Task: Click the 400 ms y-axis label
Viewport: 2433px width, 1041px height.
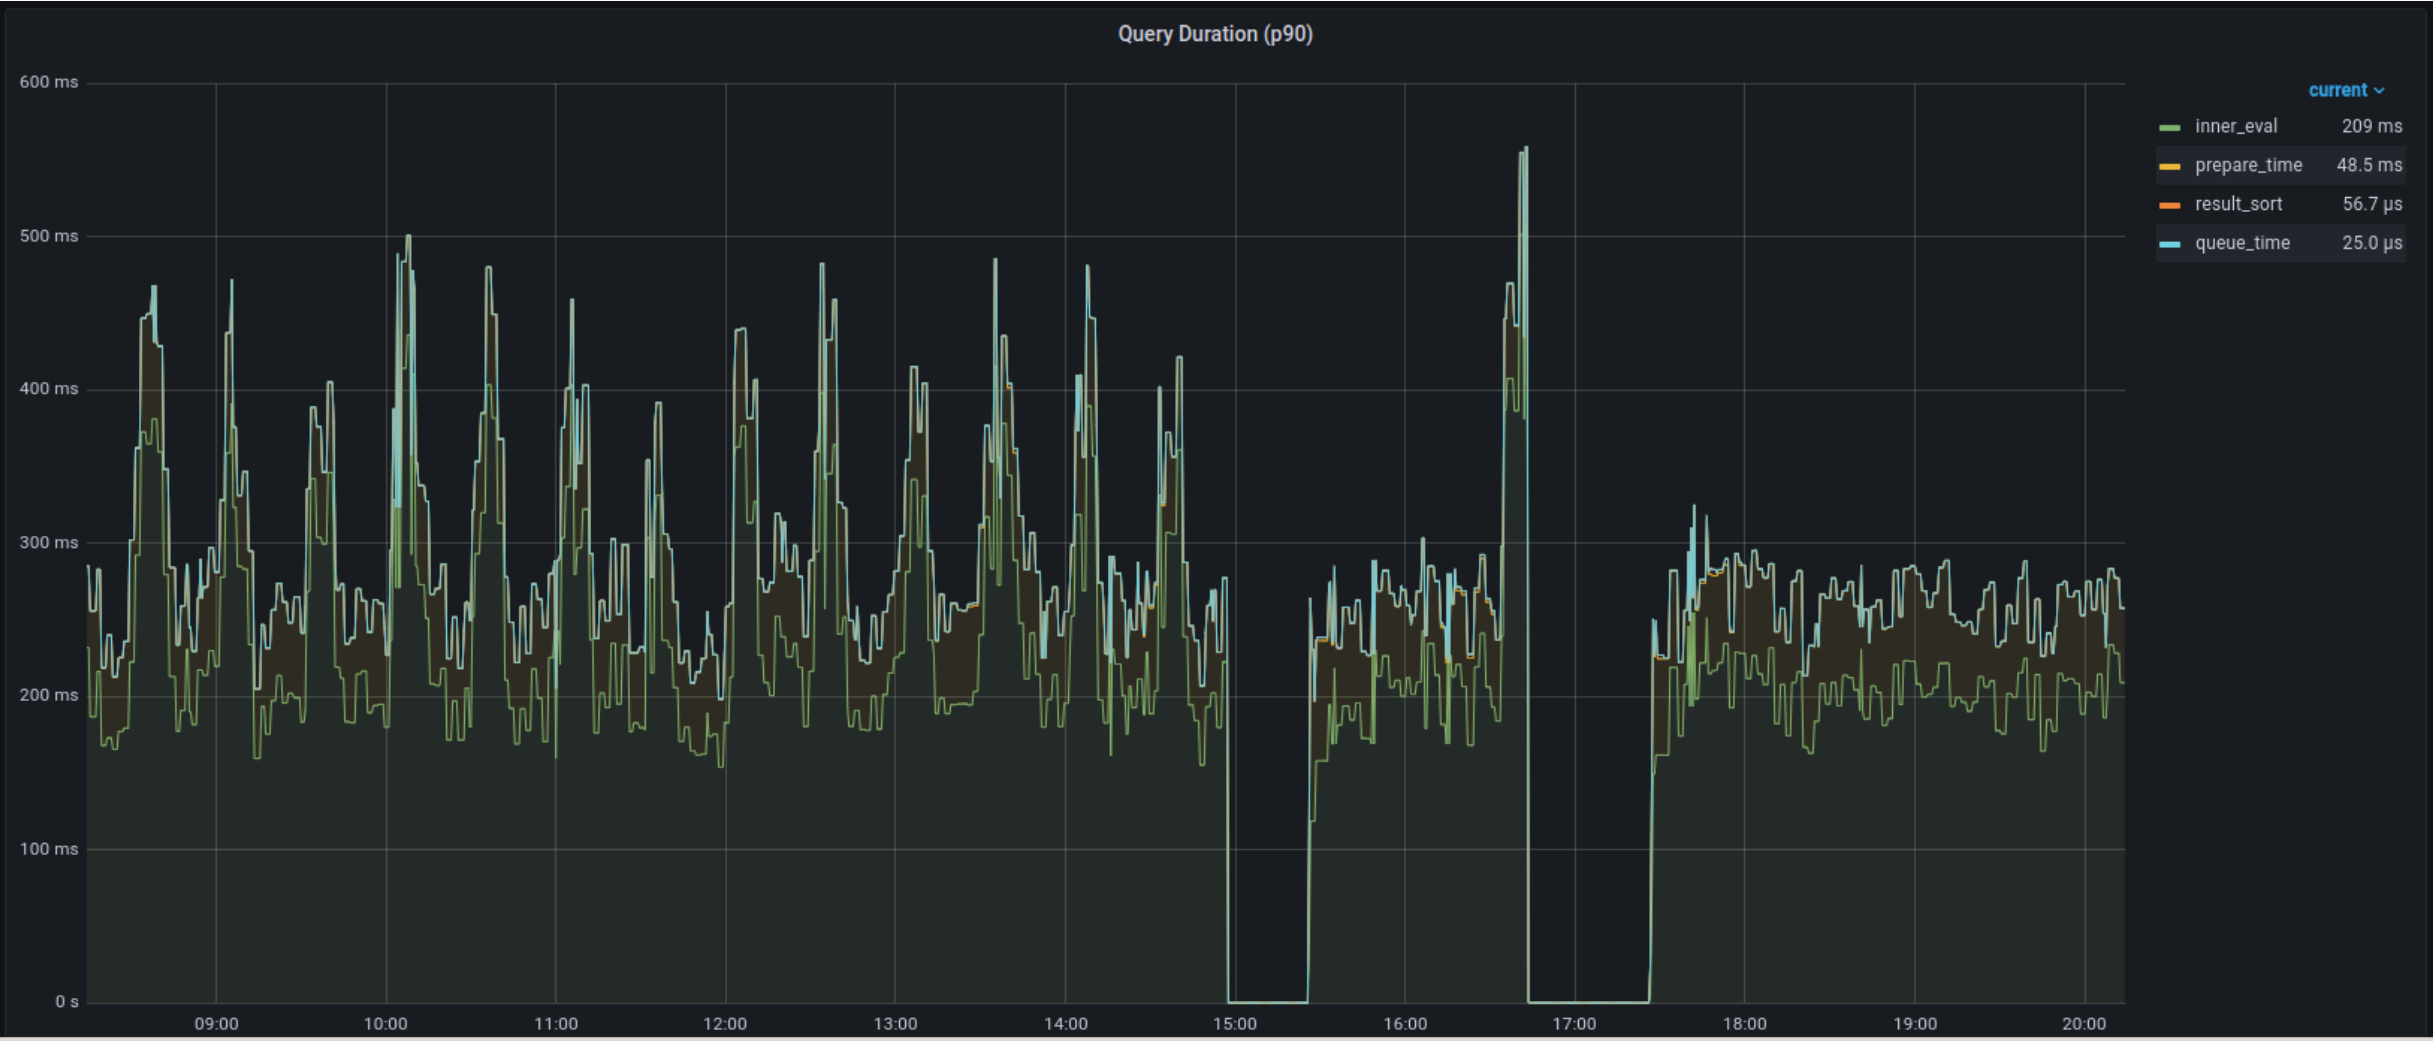Action: pyautogui.click(x=49, y=389)
